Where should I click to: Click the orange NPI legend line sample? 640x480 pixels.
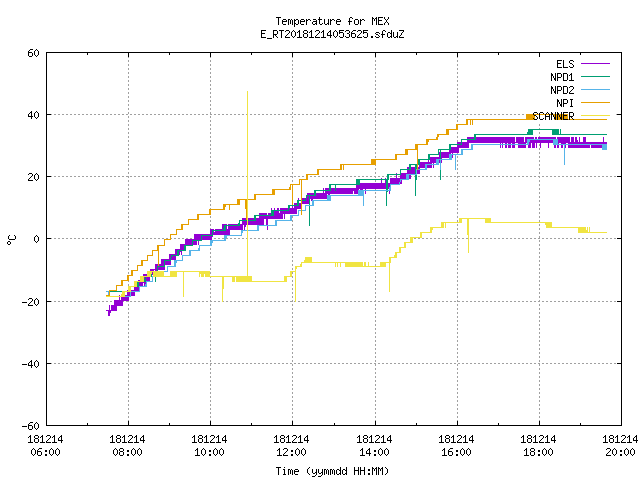pos(595,103)
